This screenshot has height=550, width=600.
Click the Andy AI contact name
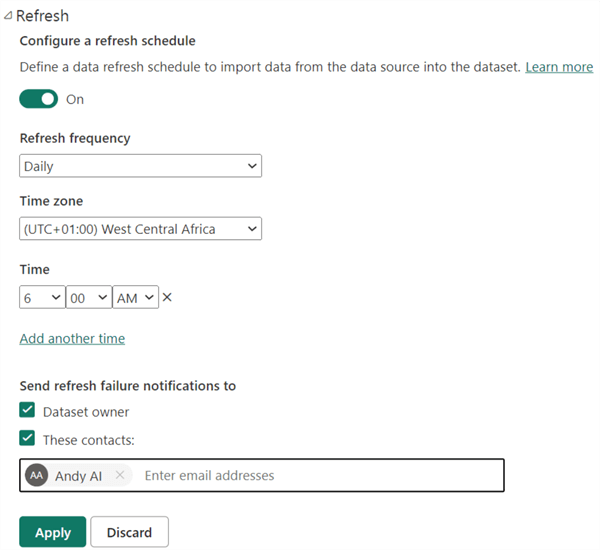pos(78,476)
